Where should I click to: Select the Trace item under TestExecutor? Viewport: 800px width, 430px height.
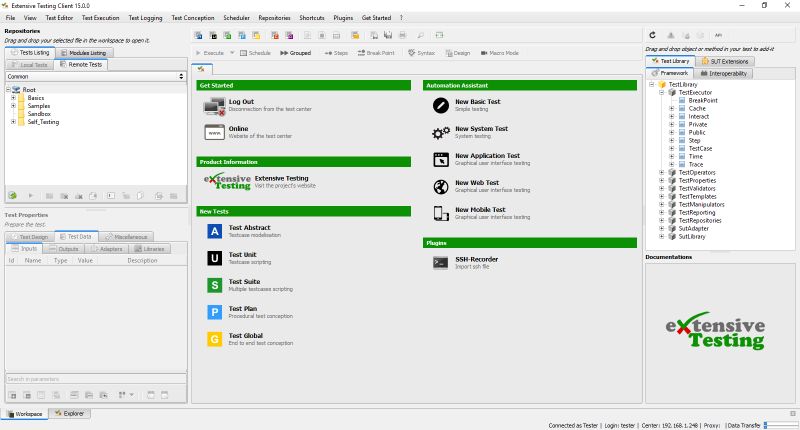pos(695,164)
